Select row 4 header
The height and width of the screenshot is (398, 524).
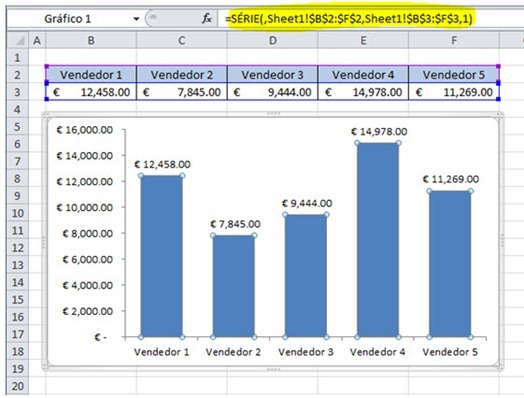tap(18, 109)
